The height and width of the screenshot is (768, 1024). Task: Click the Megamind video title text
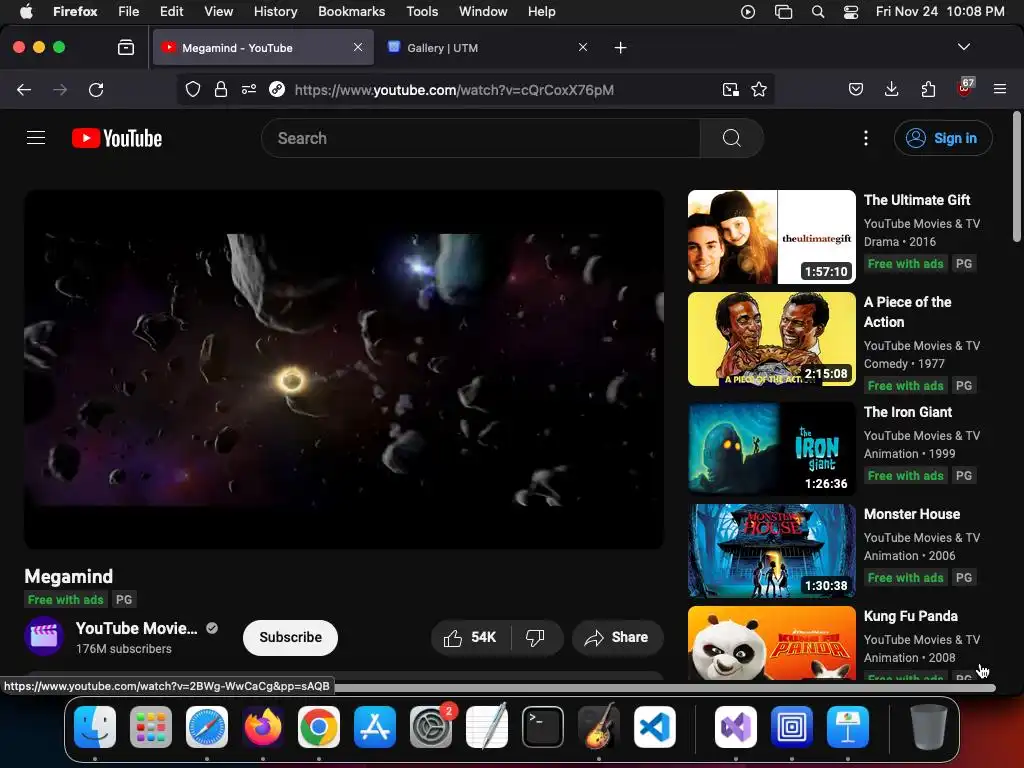[69, 576]
